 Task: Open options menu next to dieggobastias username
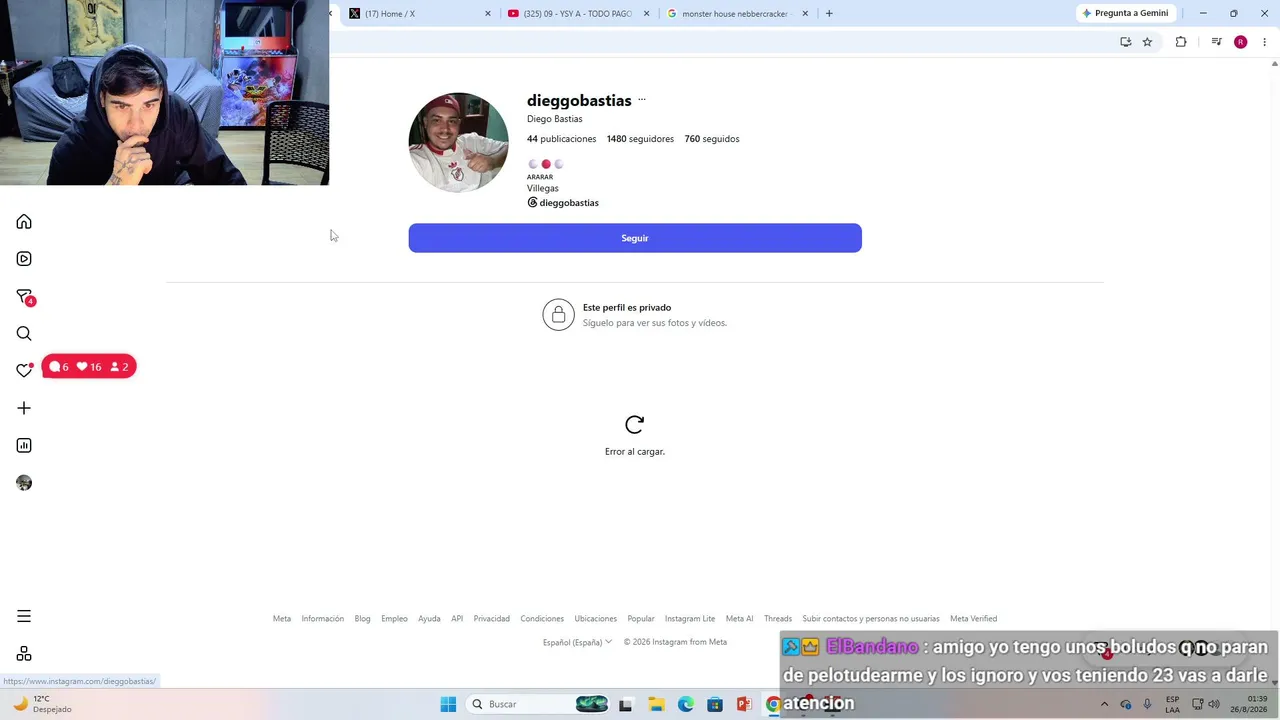coord(642,100)
